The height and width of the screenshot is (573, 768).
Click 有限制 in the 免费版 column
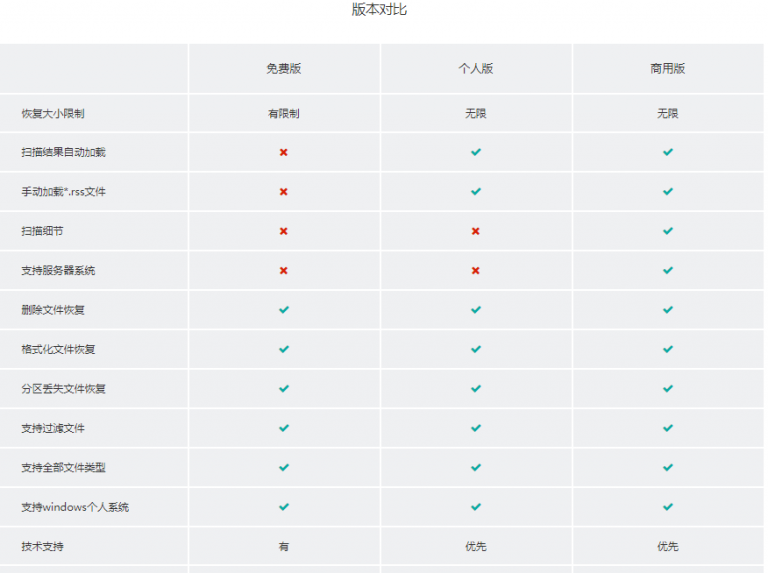[283, 114]
